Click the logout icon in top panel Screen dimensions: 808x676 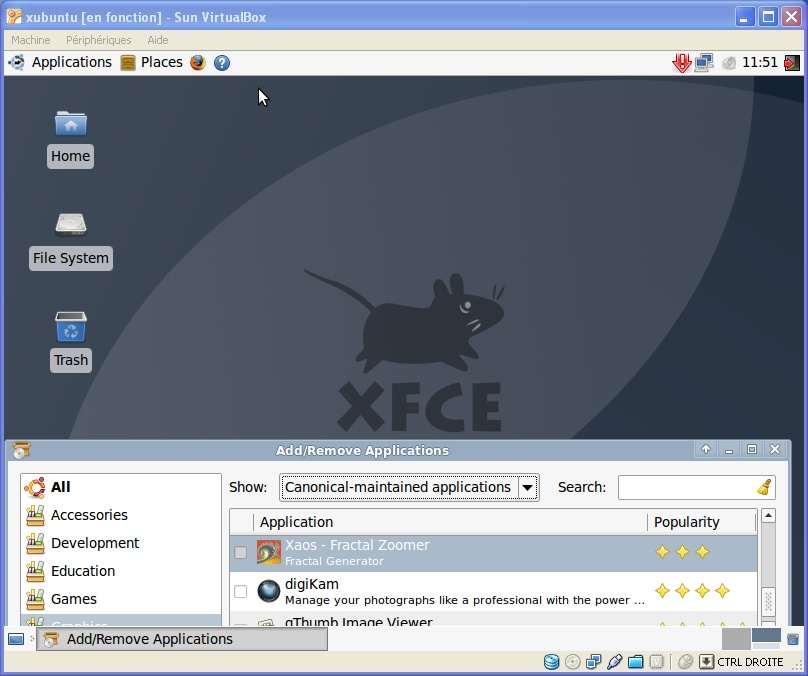(x=792, y=62)
